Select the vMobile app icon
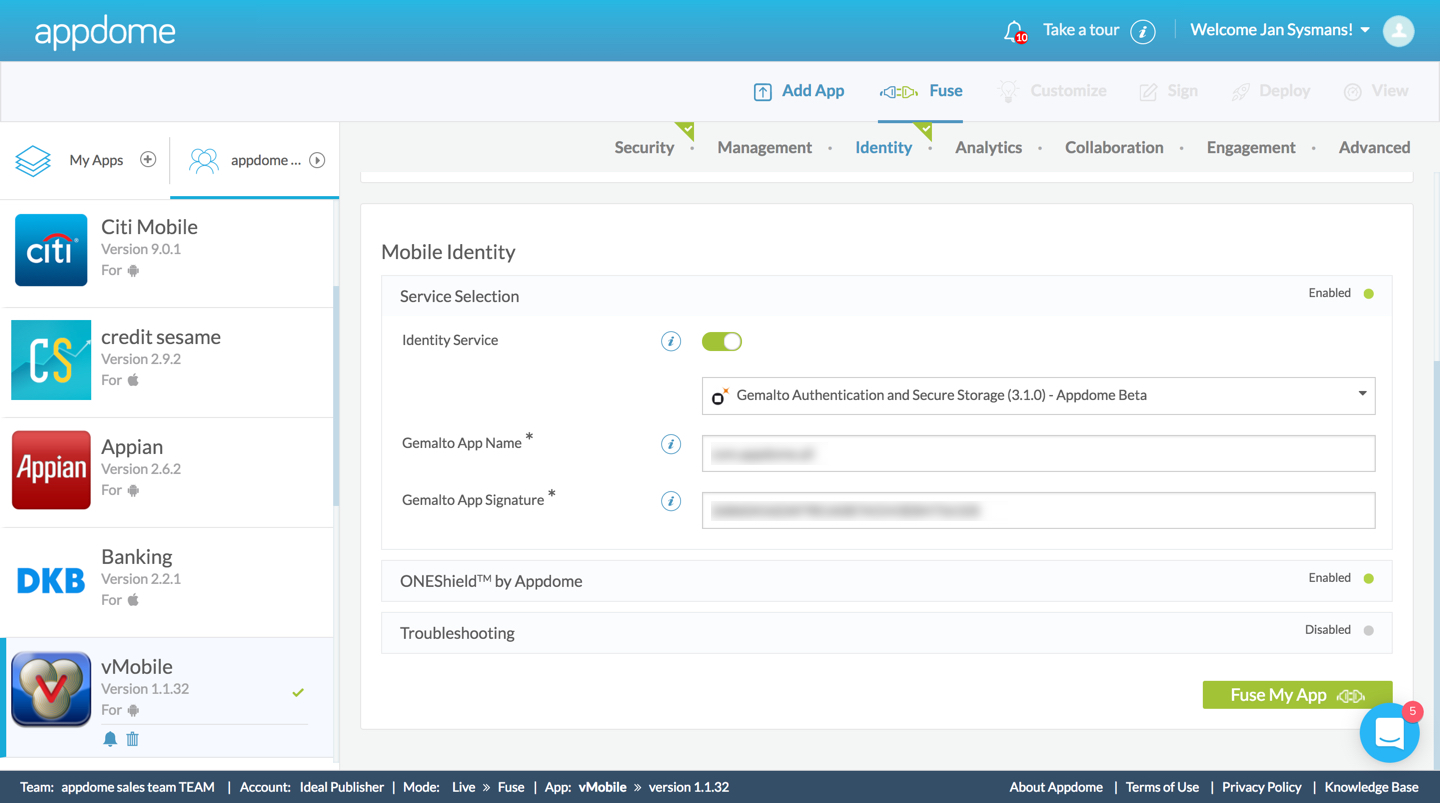 [51, 689]
